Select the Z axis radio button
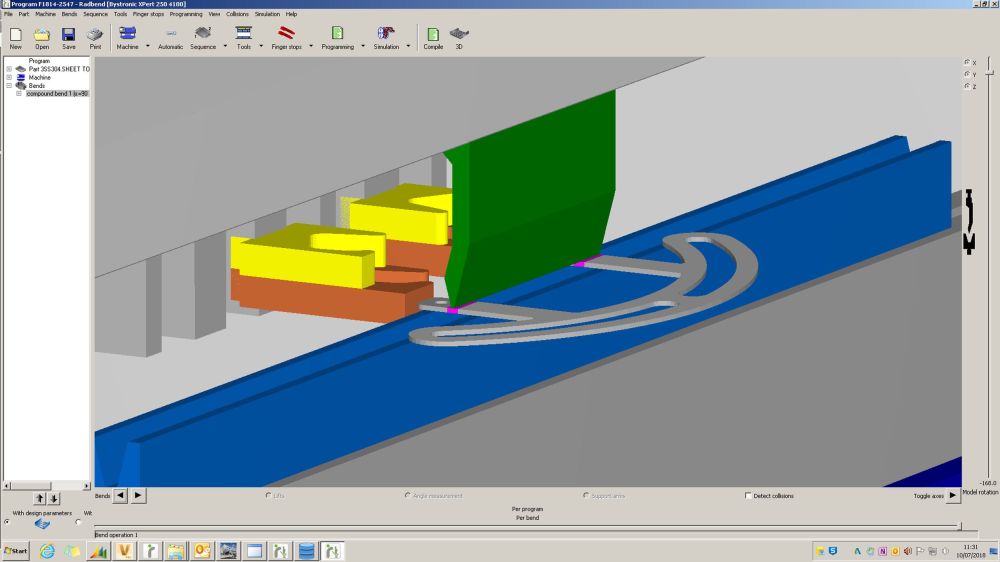The width and height of the screenshot is (1000, 562). [x=967, y=87]
